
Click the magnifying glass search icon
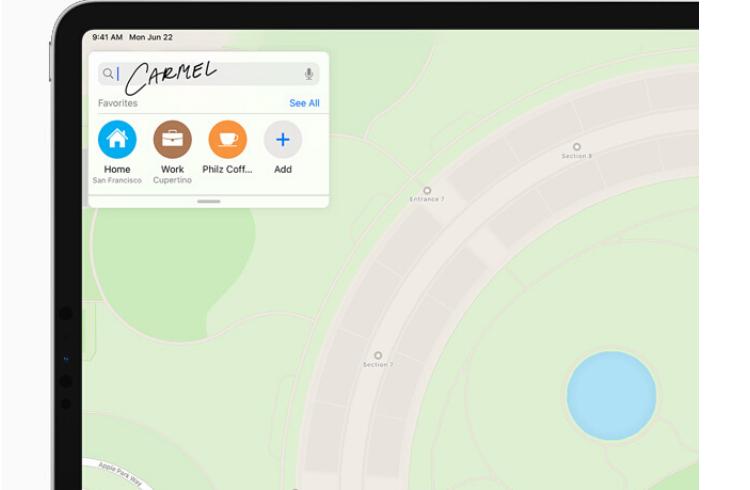(x=108, y=74)
